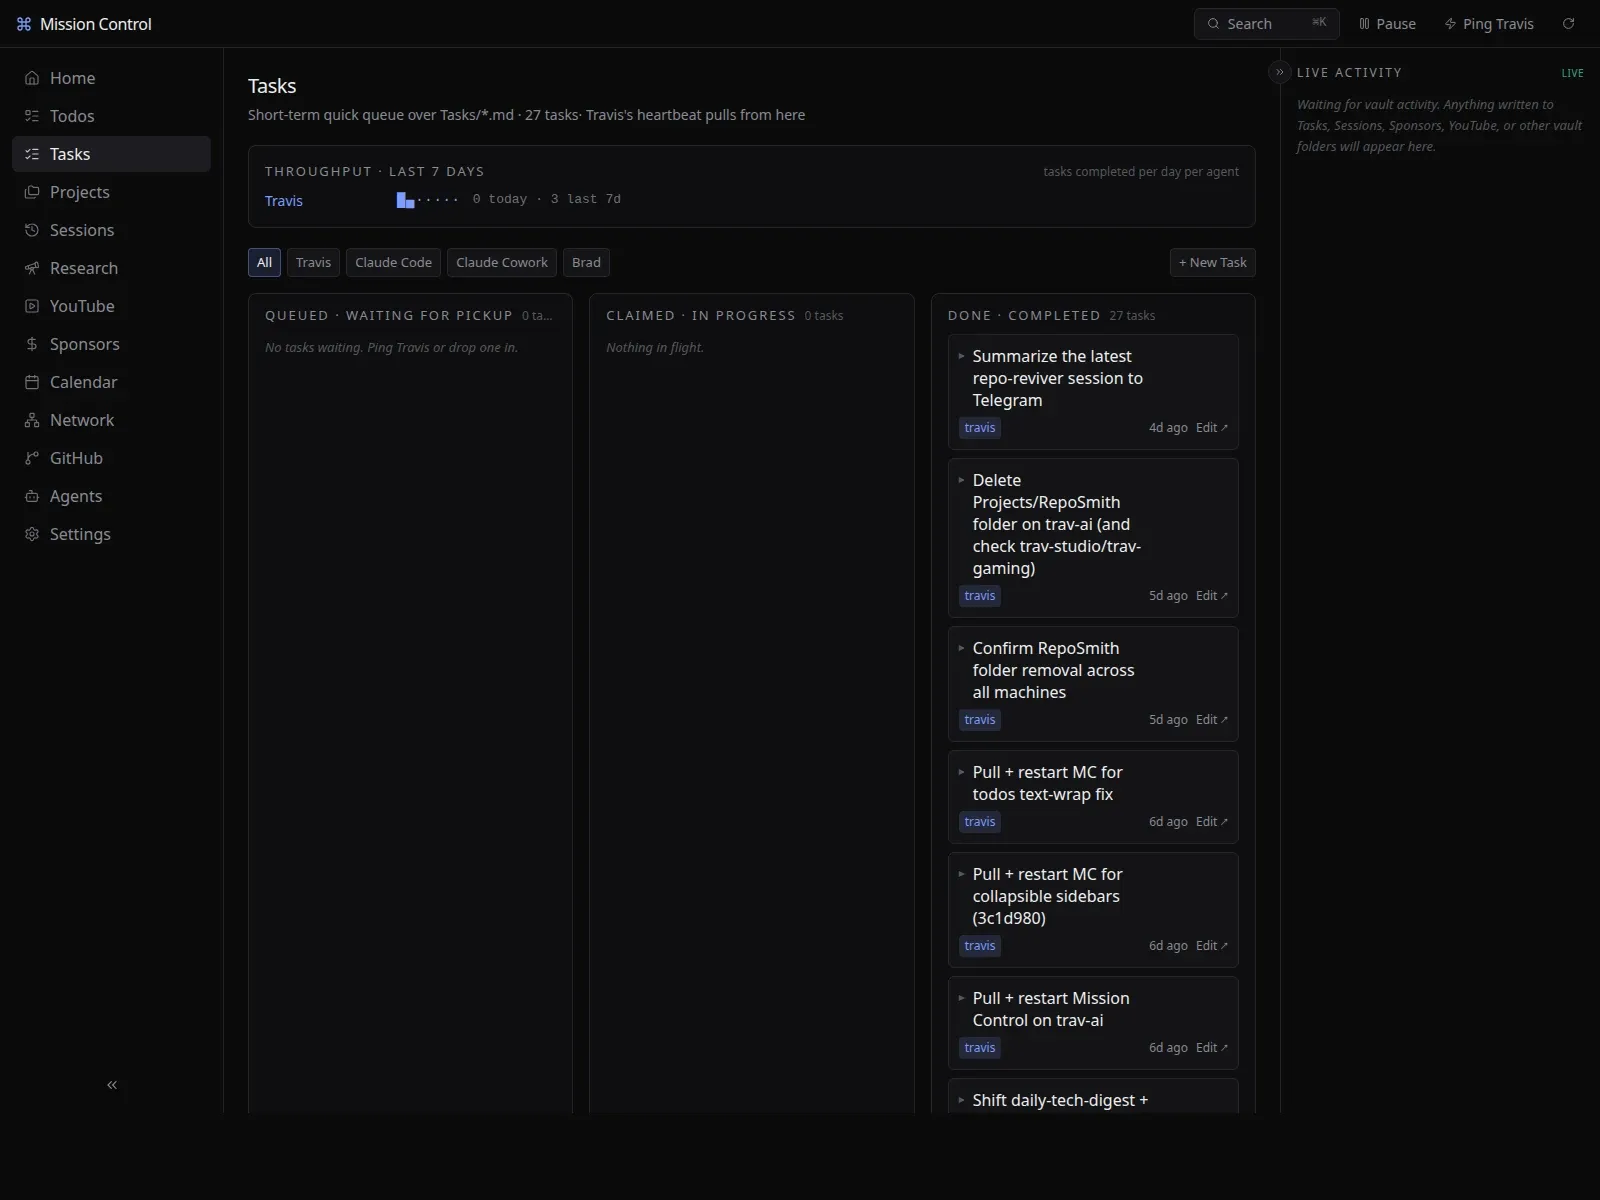Expand the Summarize latest repo-reviver session task
The height and width of the screenshot is (1200, 1600).
coord(962,356)
